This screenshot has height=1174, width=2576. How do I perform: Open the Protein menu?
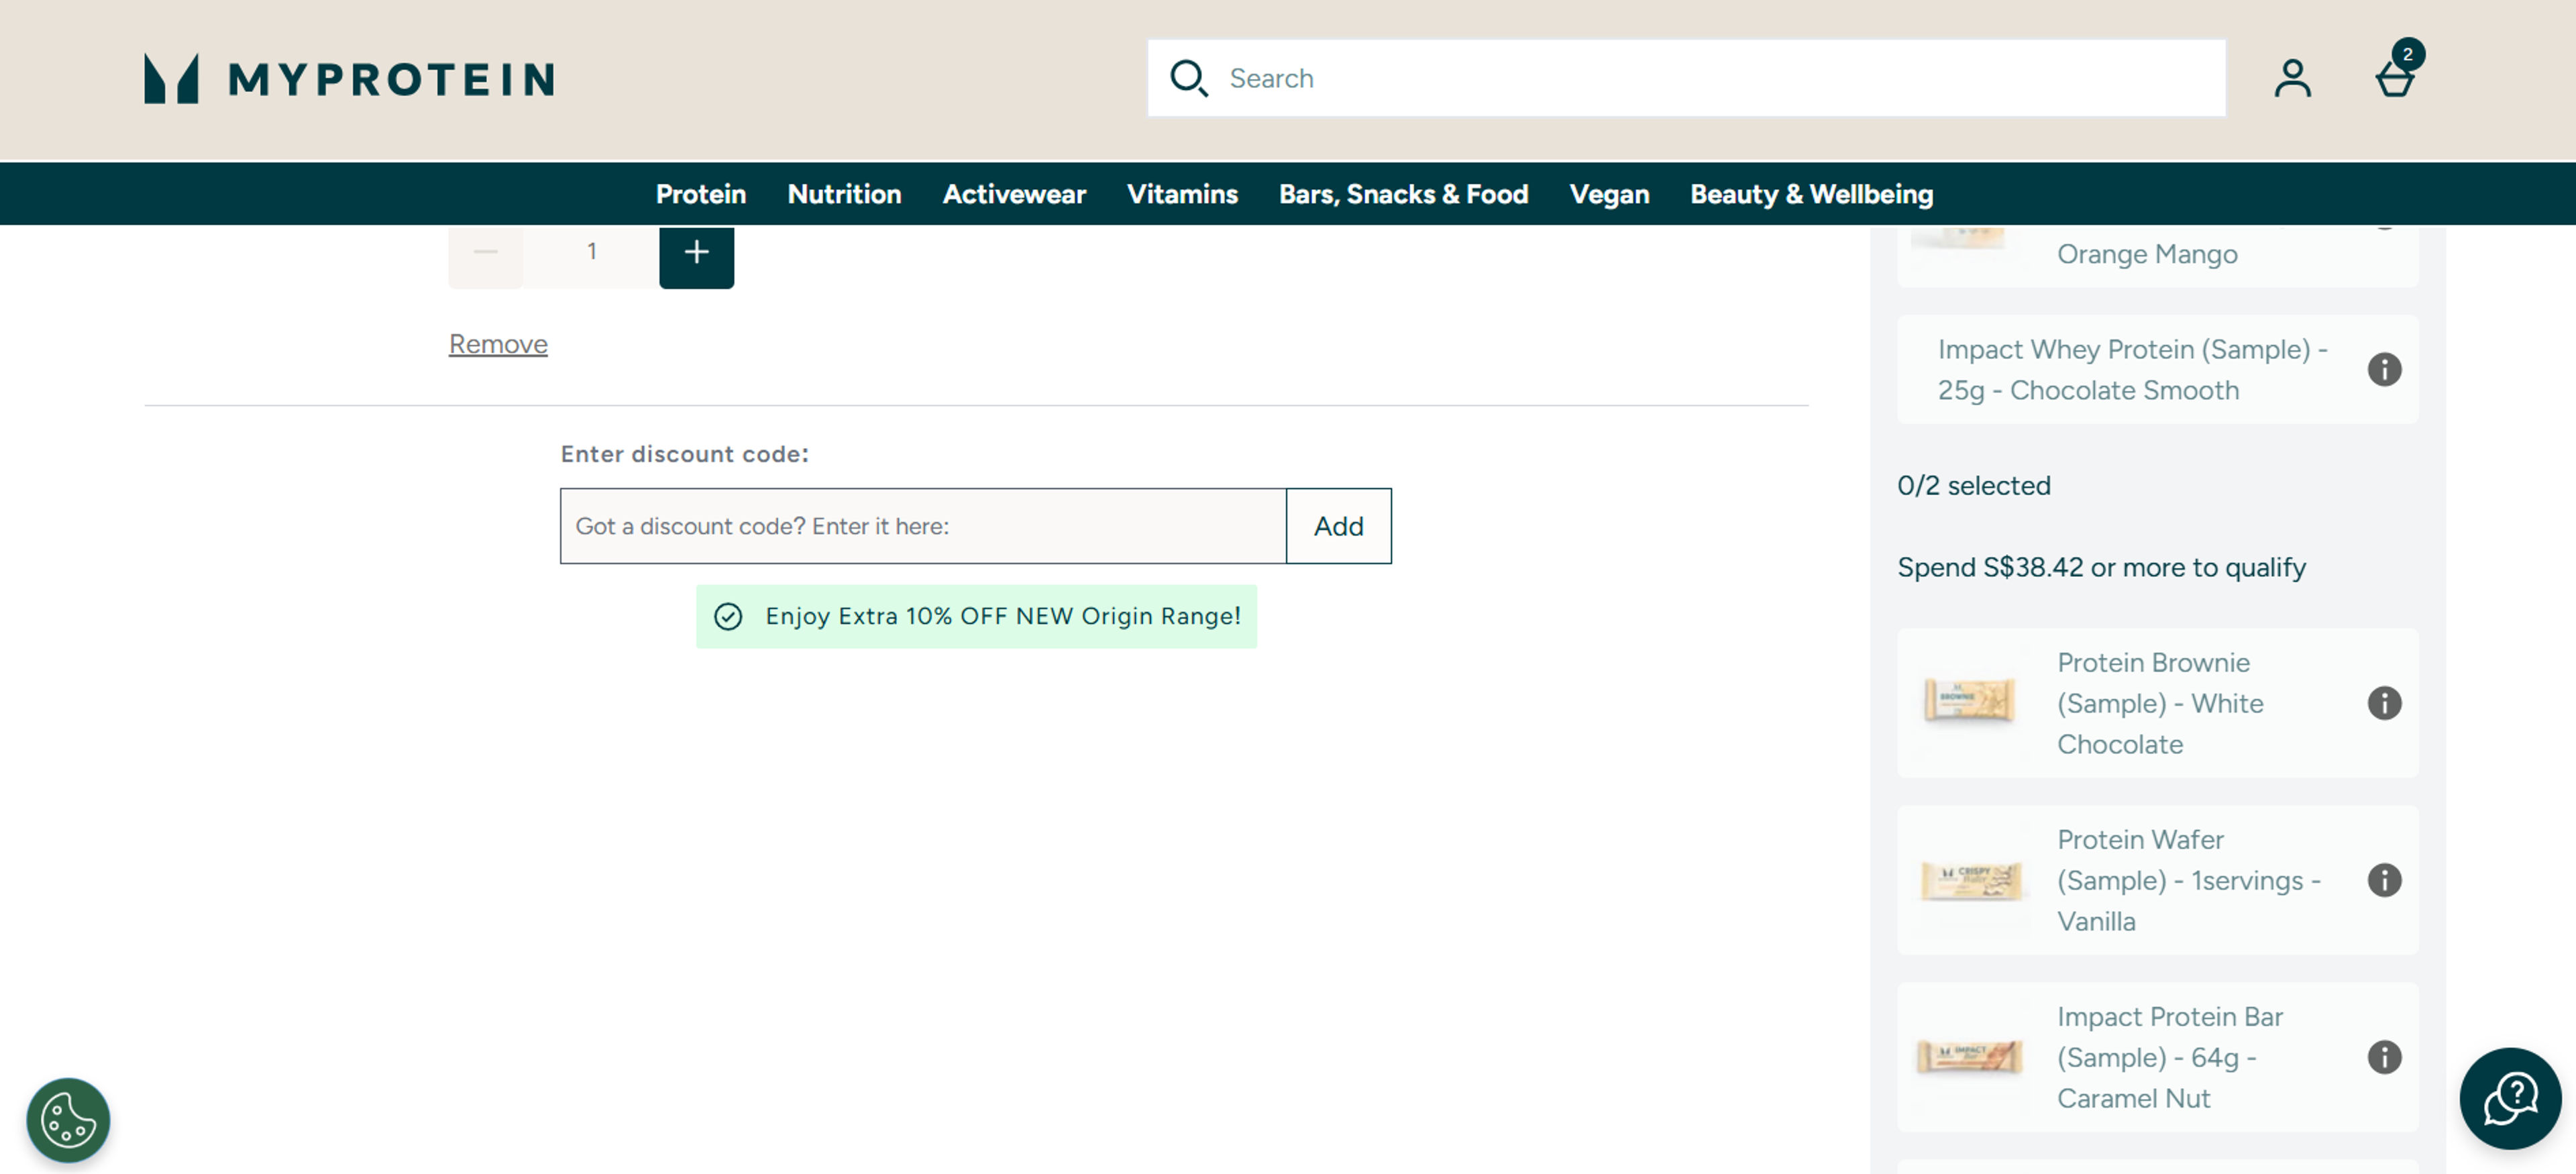(700, 194)
